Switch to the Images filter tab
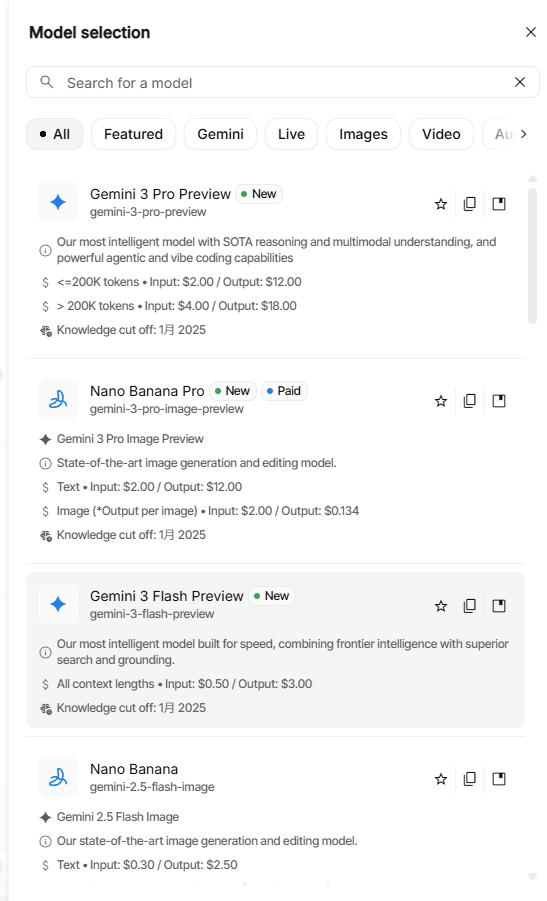Screen dimensions: 547x901 (x=363, y=134)
